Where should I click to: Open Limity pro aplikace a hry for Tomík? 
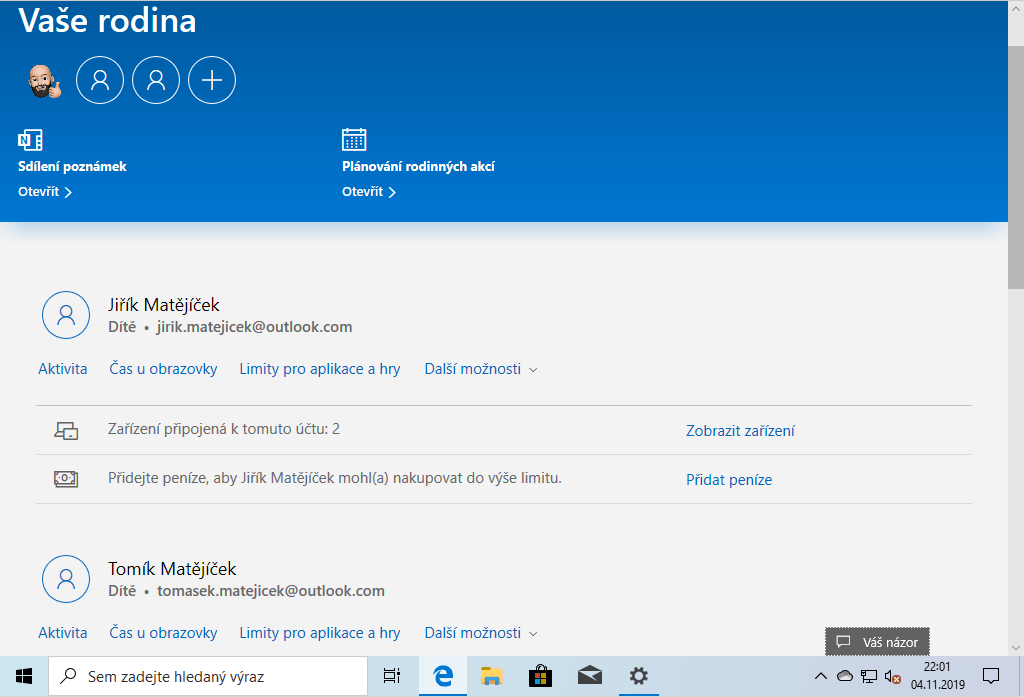(319, 633)
